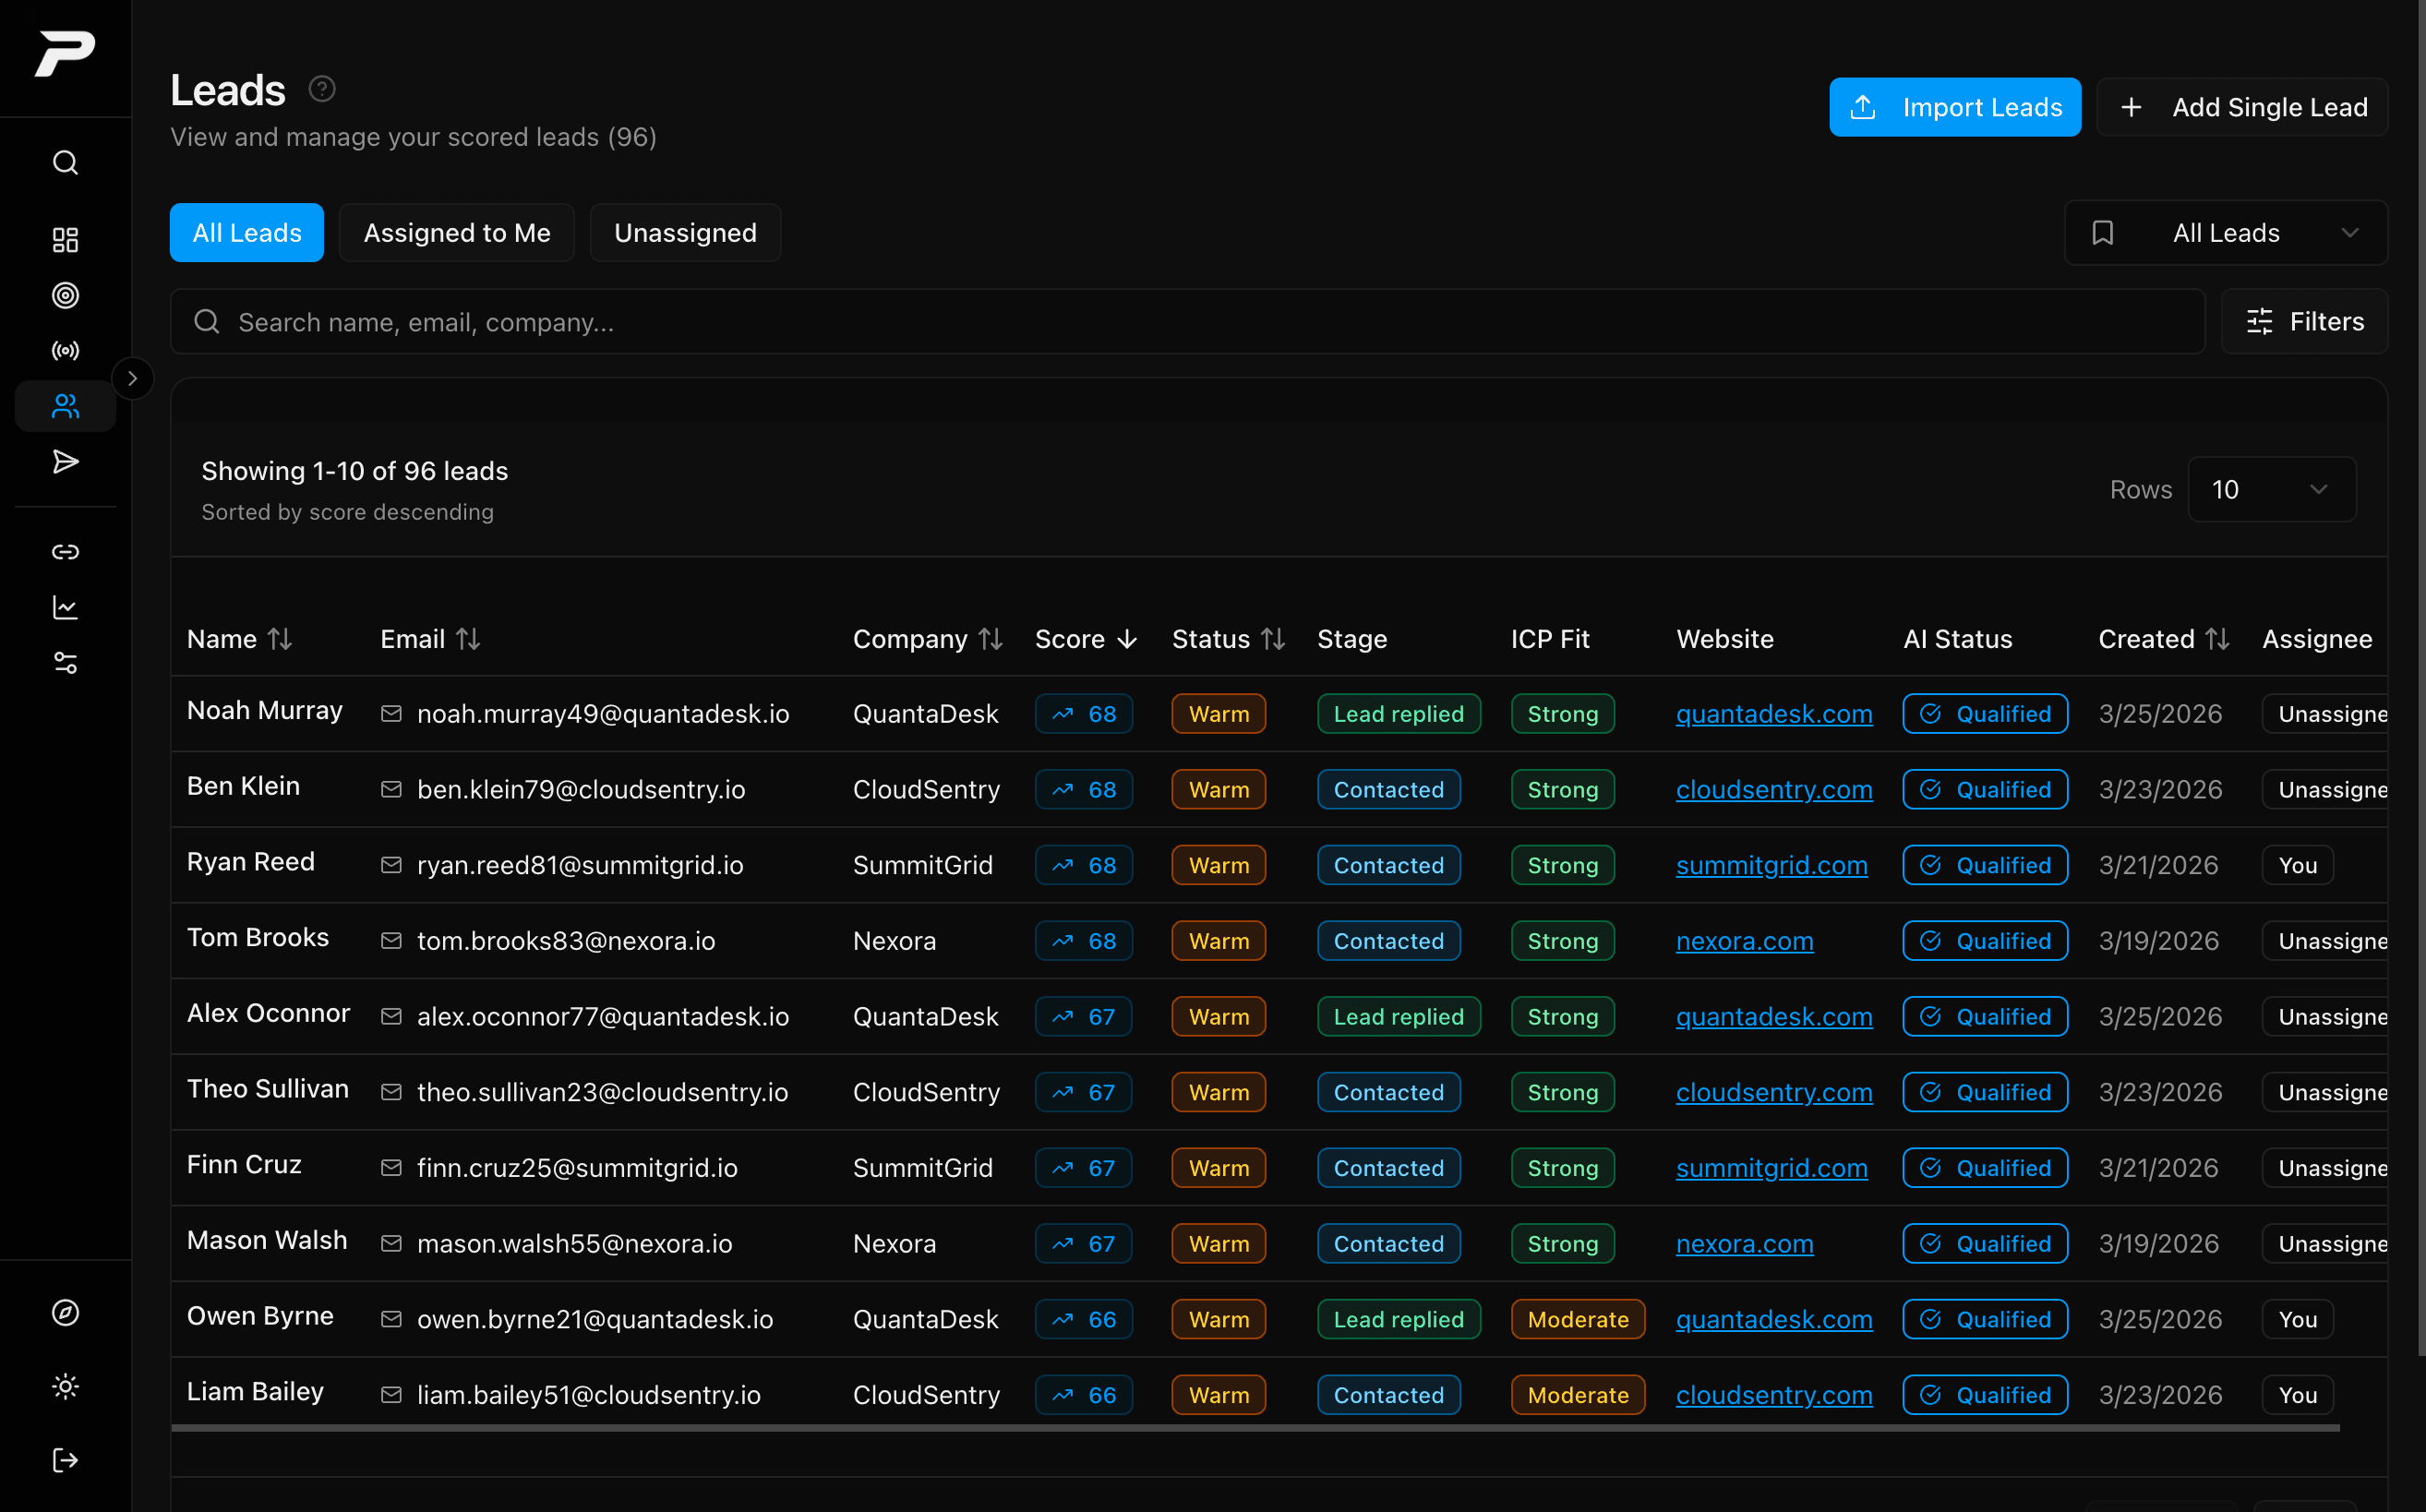Open the paper-plane send icon
Viewport: 2426px width, 1512px height.
pos(65,461)
